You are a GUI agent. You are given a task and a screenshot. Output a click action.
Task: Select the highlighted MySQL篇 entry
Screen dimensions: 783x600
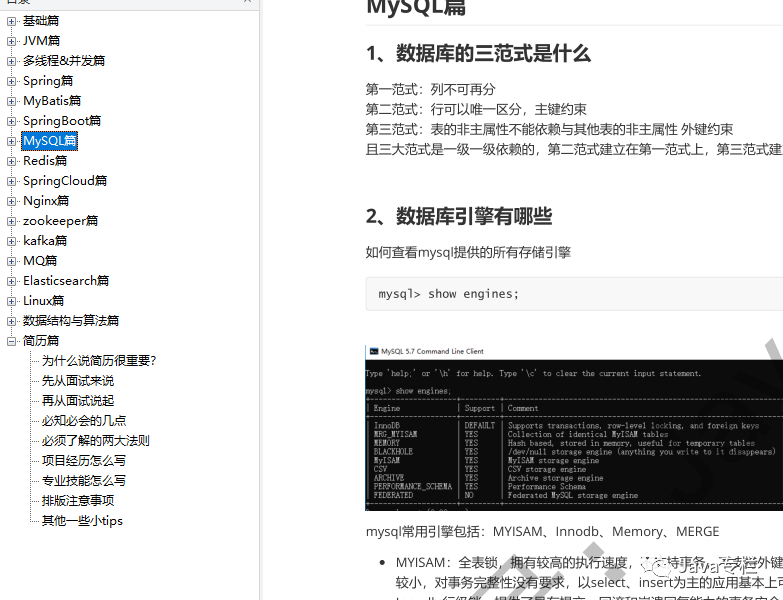point(50,141)
